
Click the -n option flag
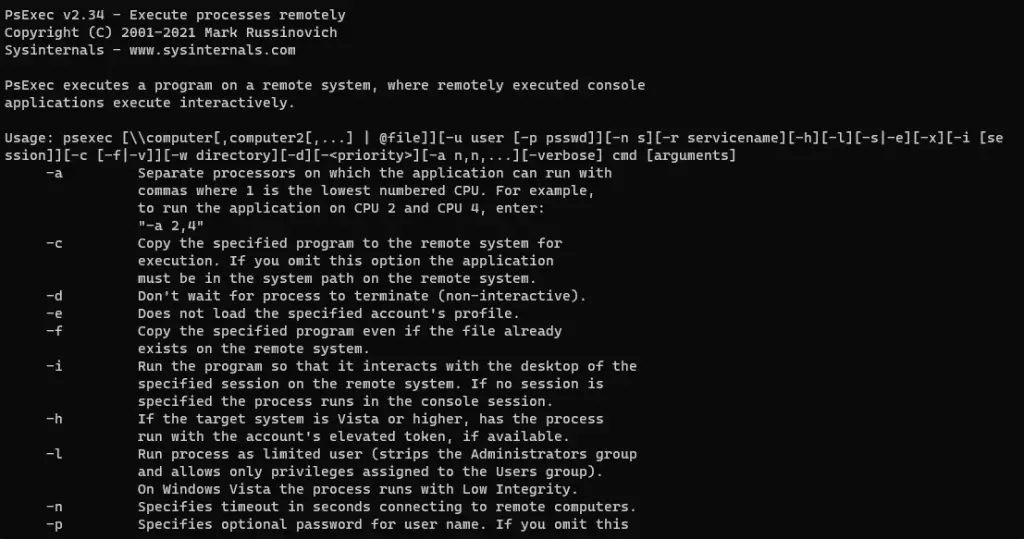coord(54,507)
